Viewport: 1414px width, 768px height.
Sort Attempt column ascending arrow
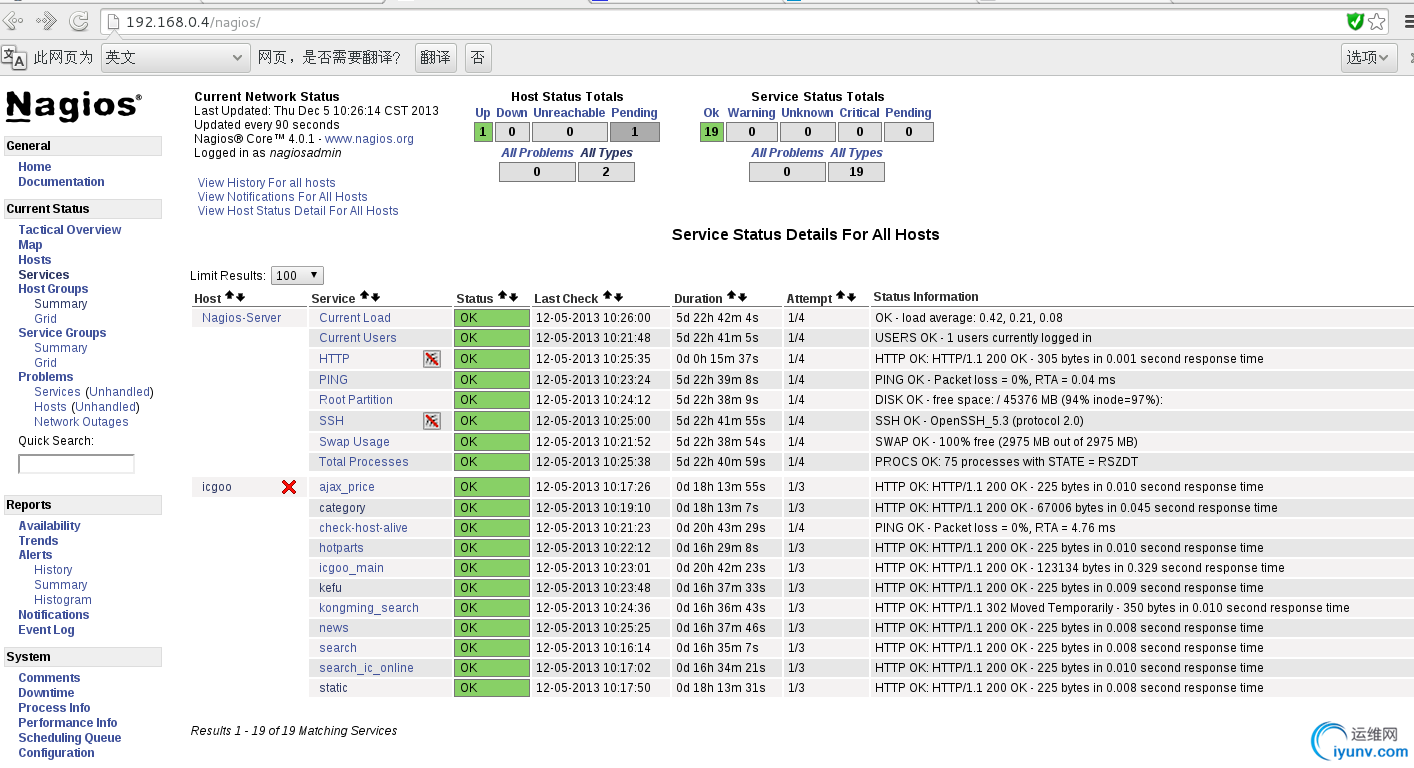pos(840,297)
